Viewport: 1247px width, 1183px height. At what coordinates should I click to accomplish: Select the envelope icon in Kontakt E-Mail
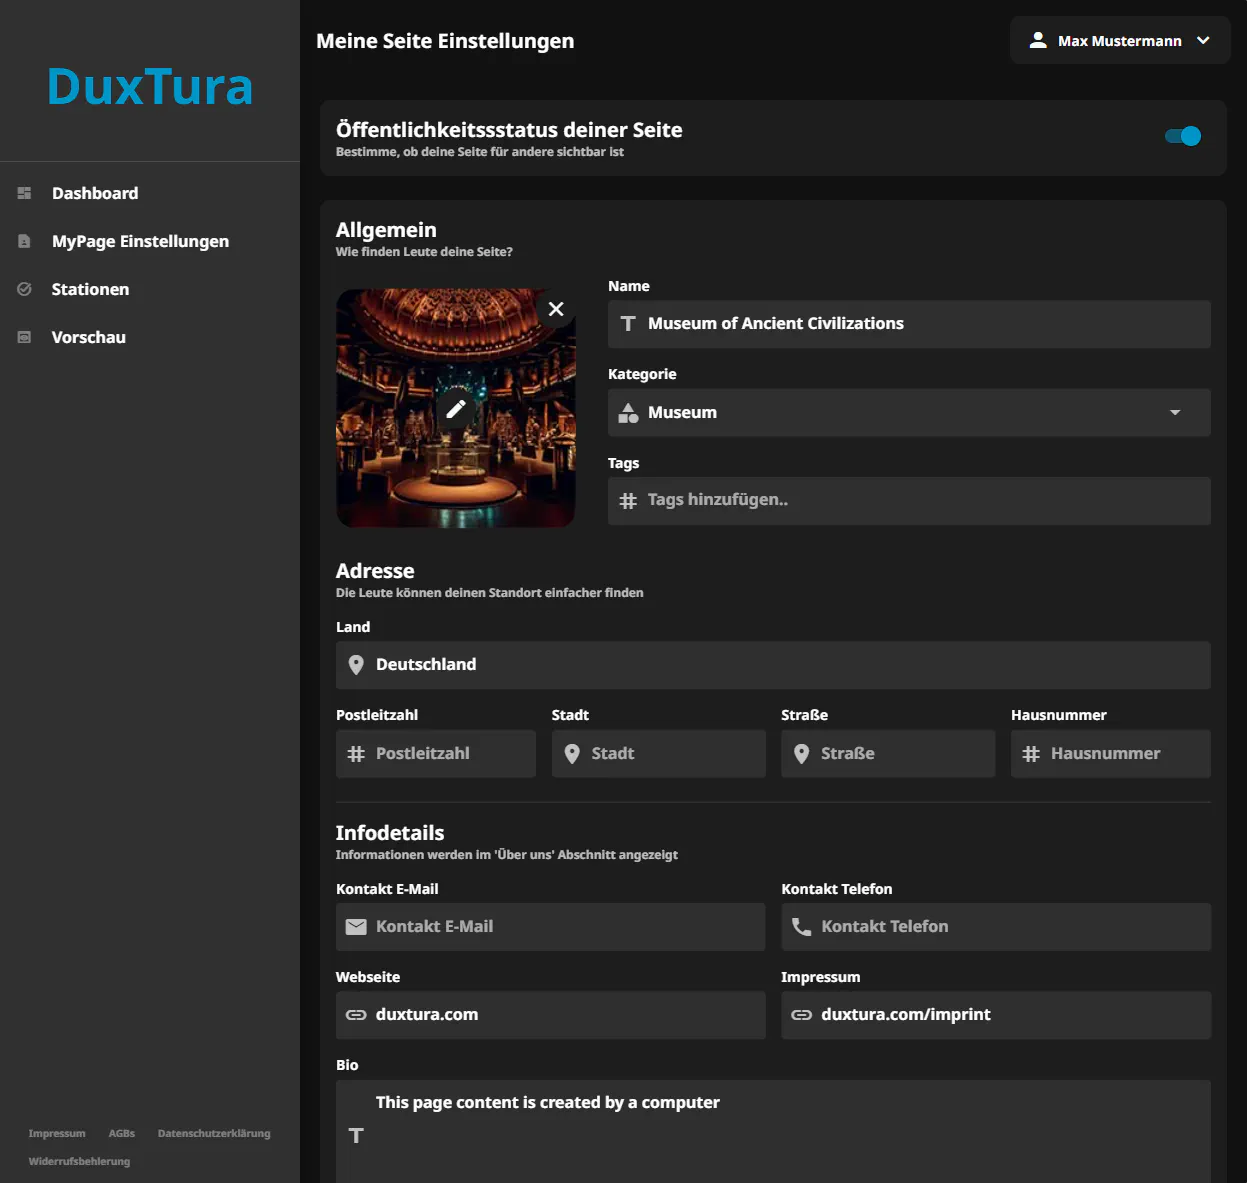point(356,926)
